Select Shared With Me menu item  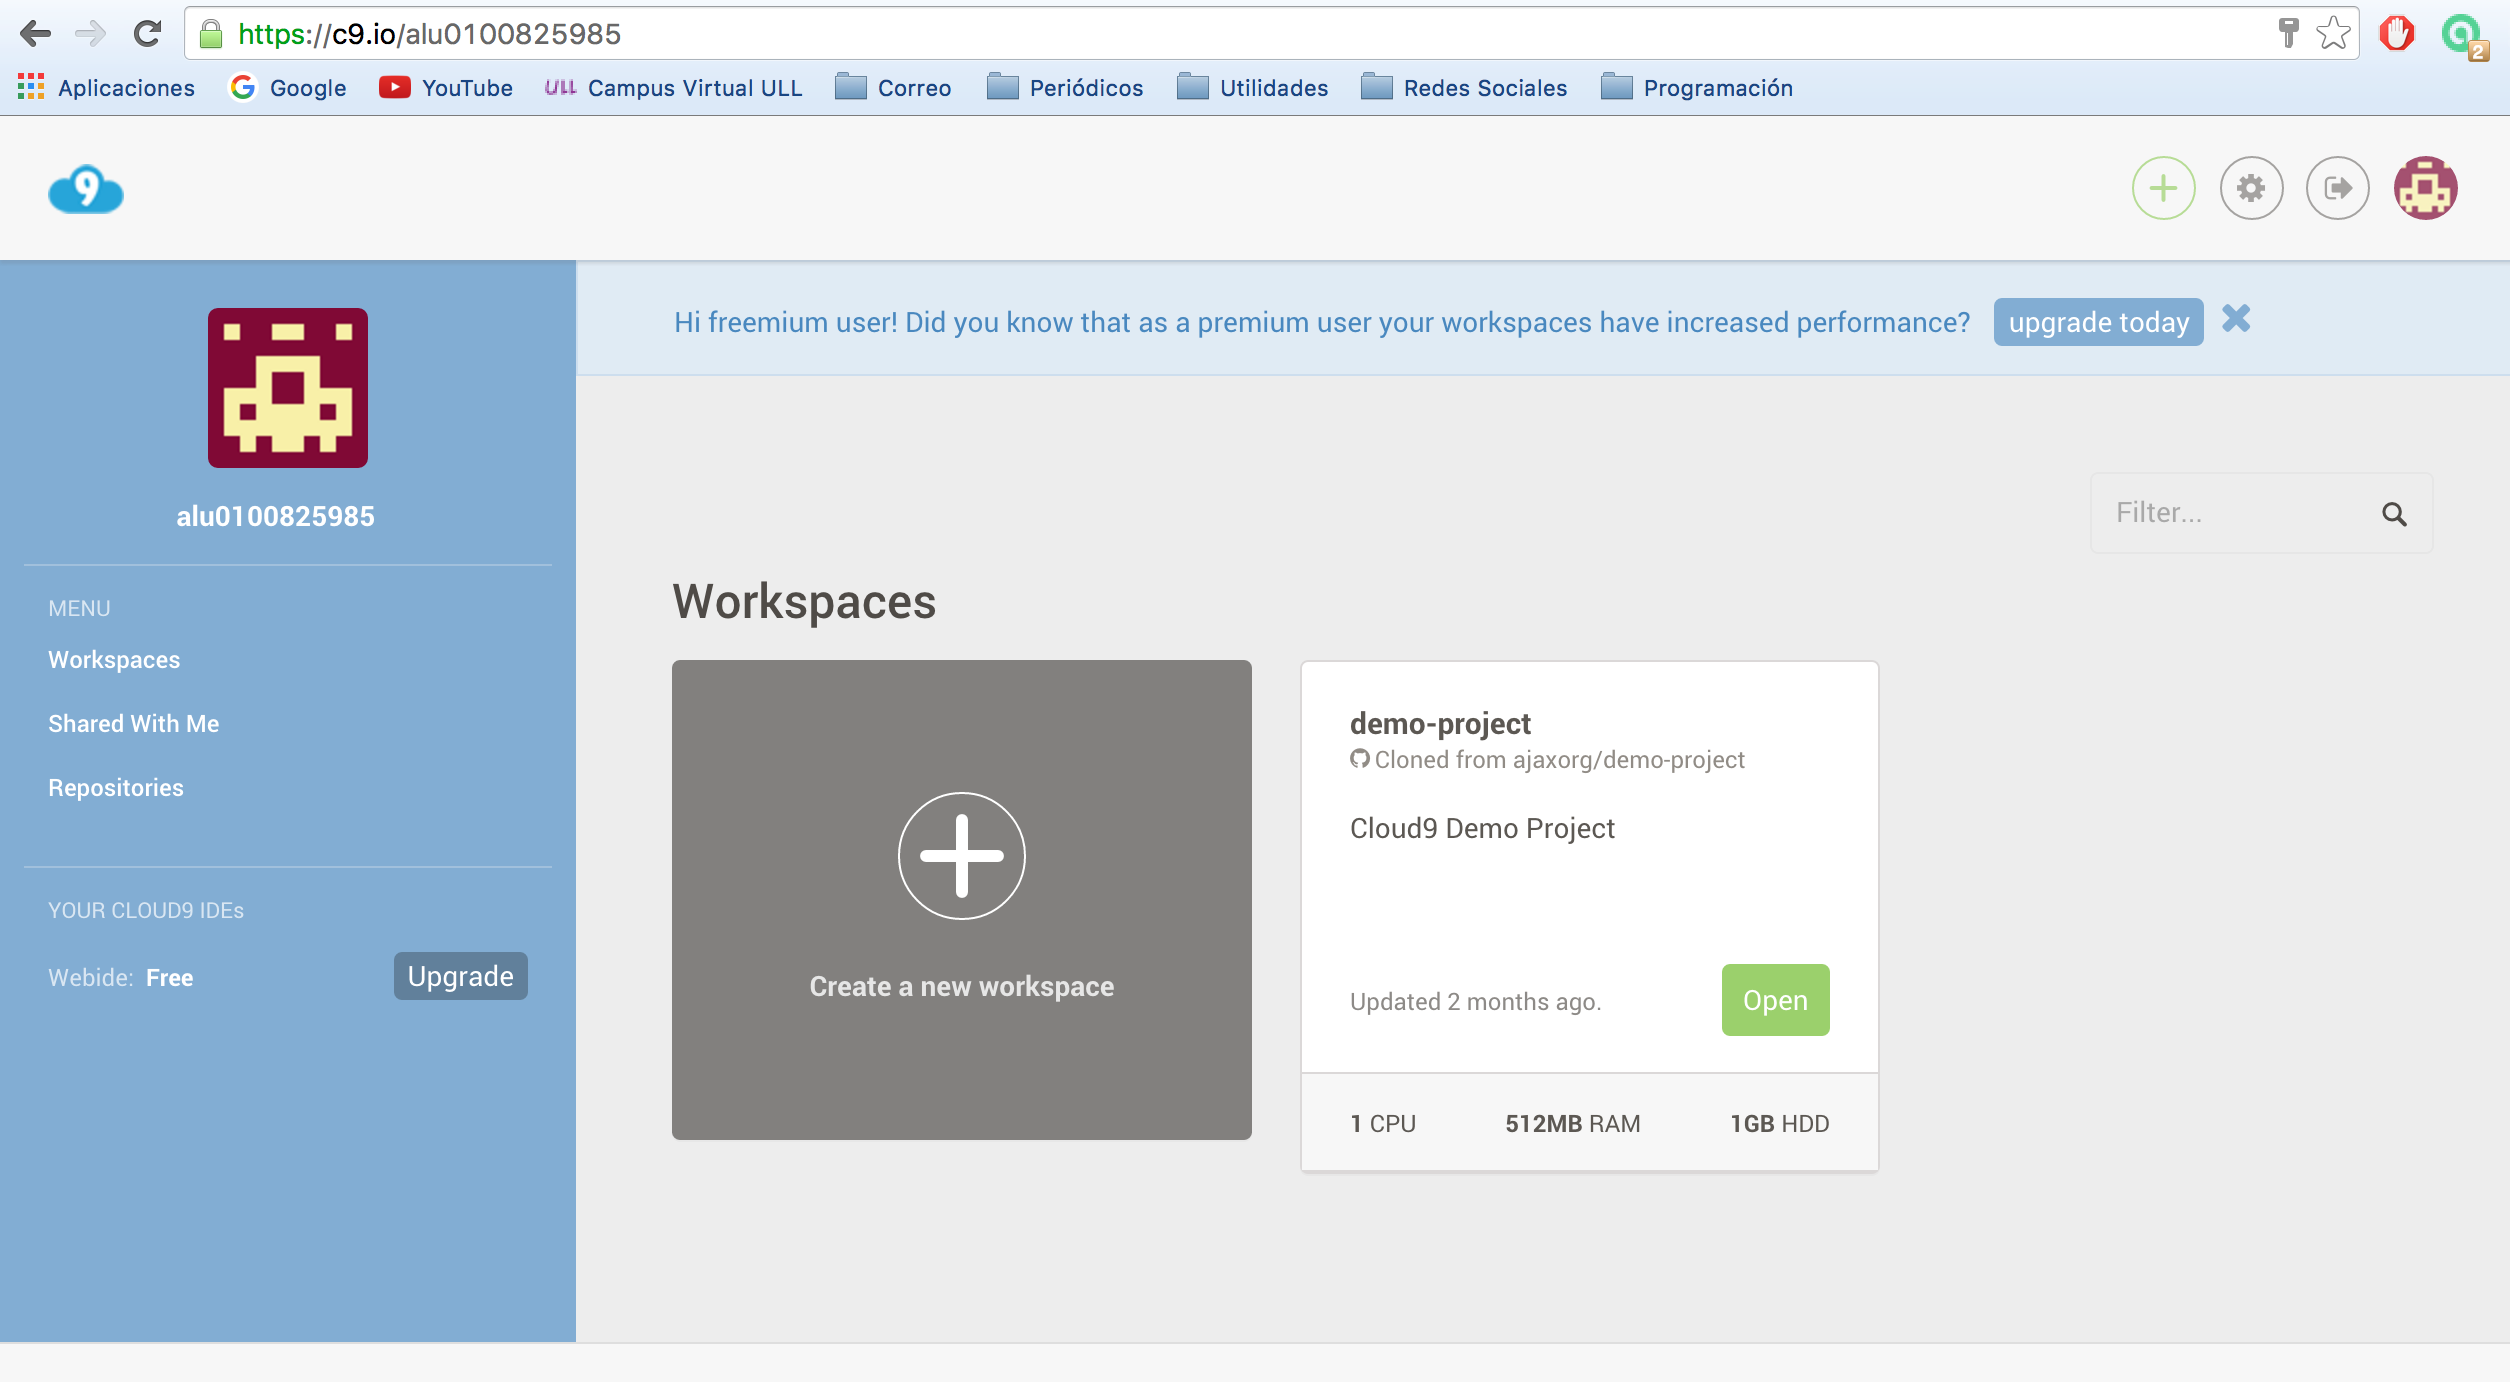click(x=134, y=724)
